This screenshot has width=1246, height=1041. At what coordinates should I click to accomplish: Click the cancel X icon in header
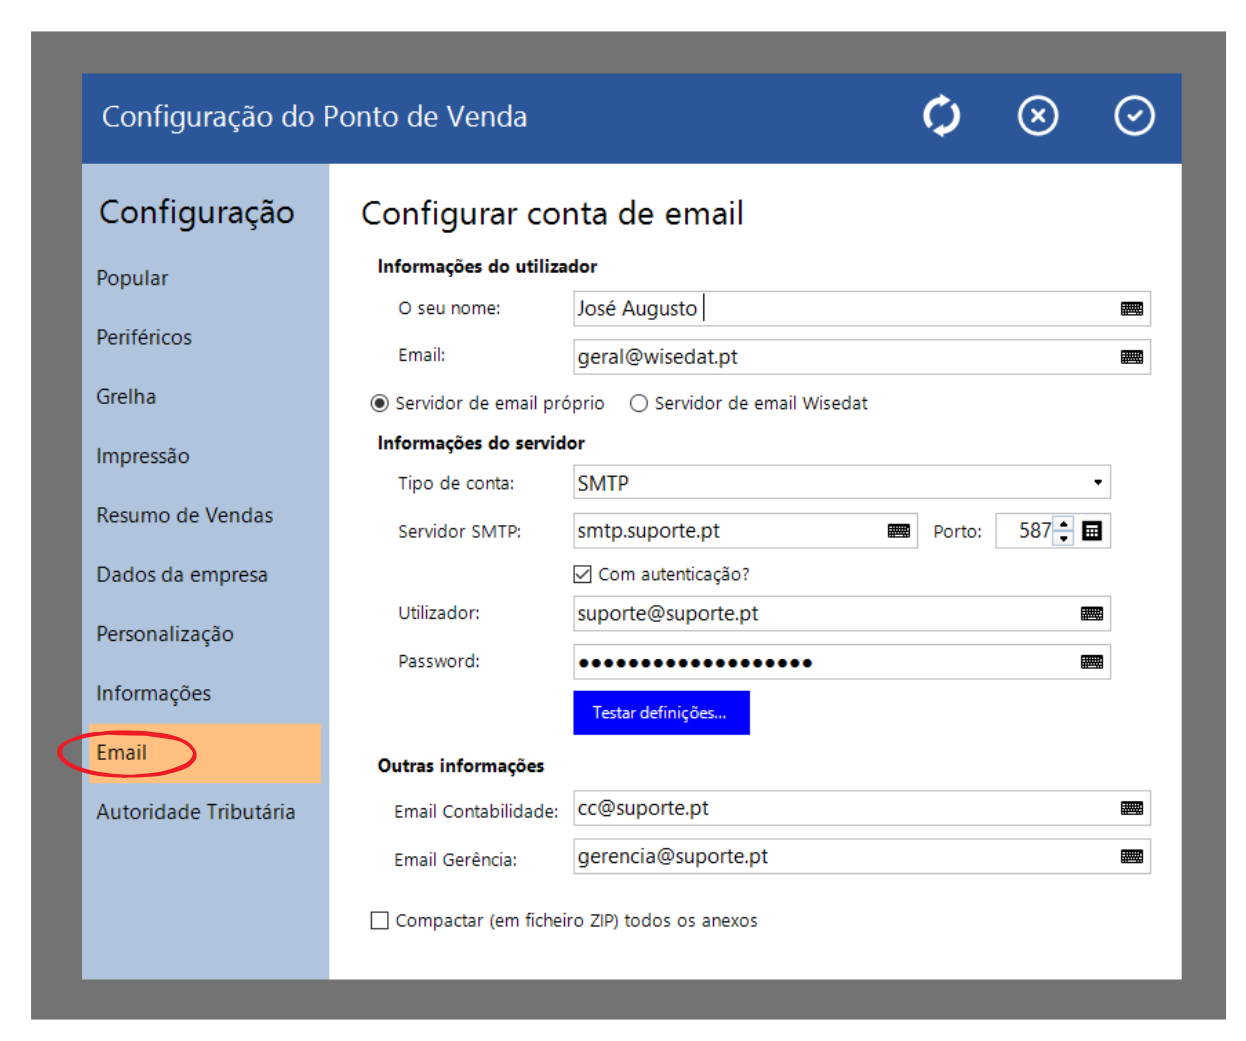(x=1037, y=116)
